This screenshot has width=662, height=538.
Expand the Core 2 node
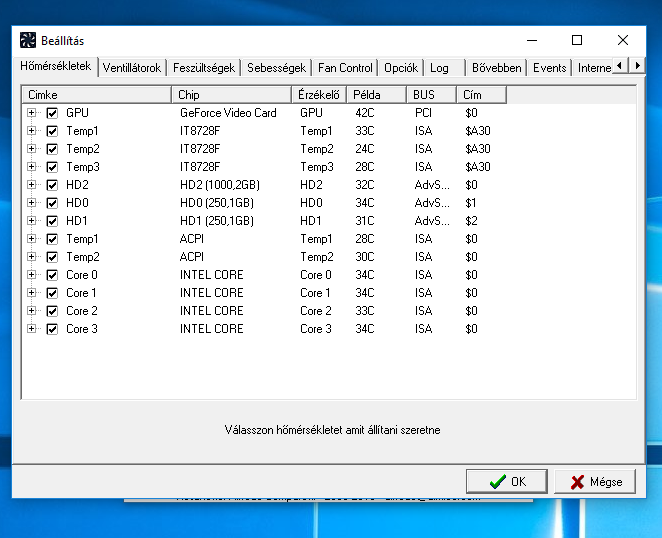pyautogui.click(x=31, y=311)
